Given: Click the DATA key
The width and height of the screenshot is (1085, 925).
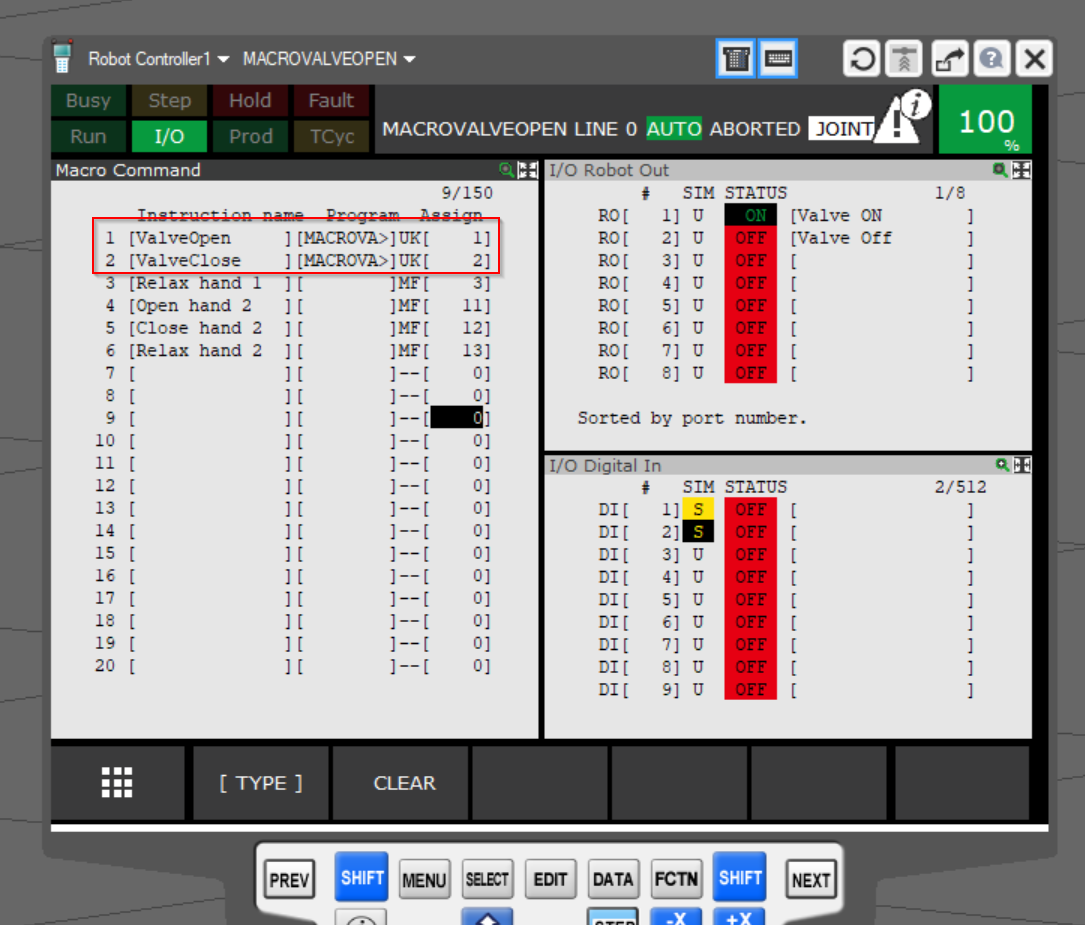Looking at the screenshot, I should (613, 879).
